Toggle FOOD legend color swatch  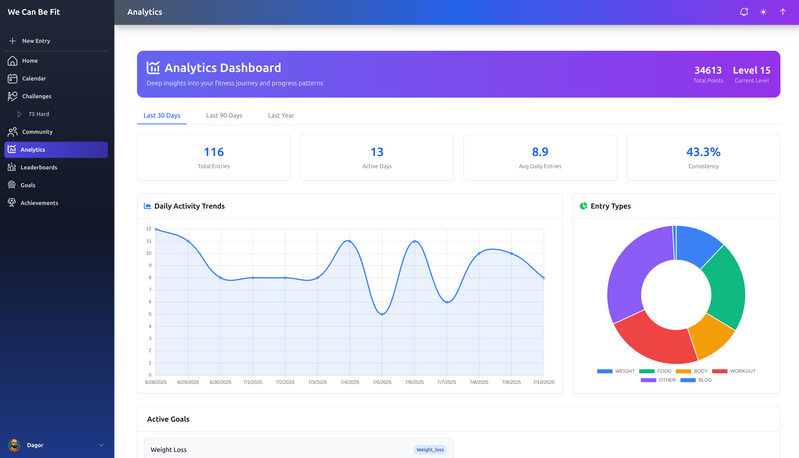click(x=647, y=371)
